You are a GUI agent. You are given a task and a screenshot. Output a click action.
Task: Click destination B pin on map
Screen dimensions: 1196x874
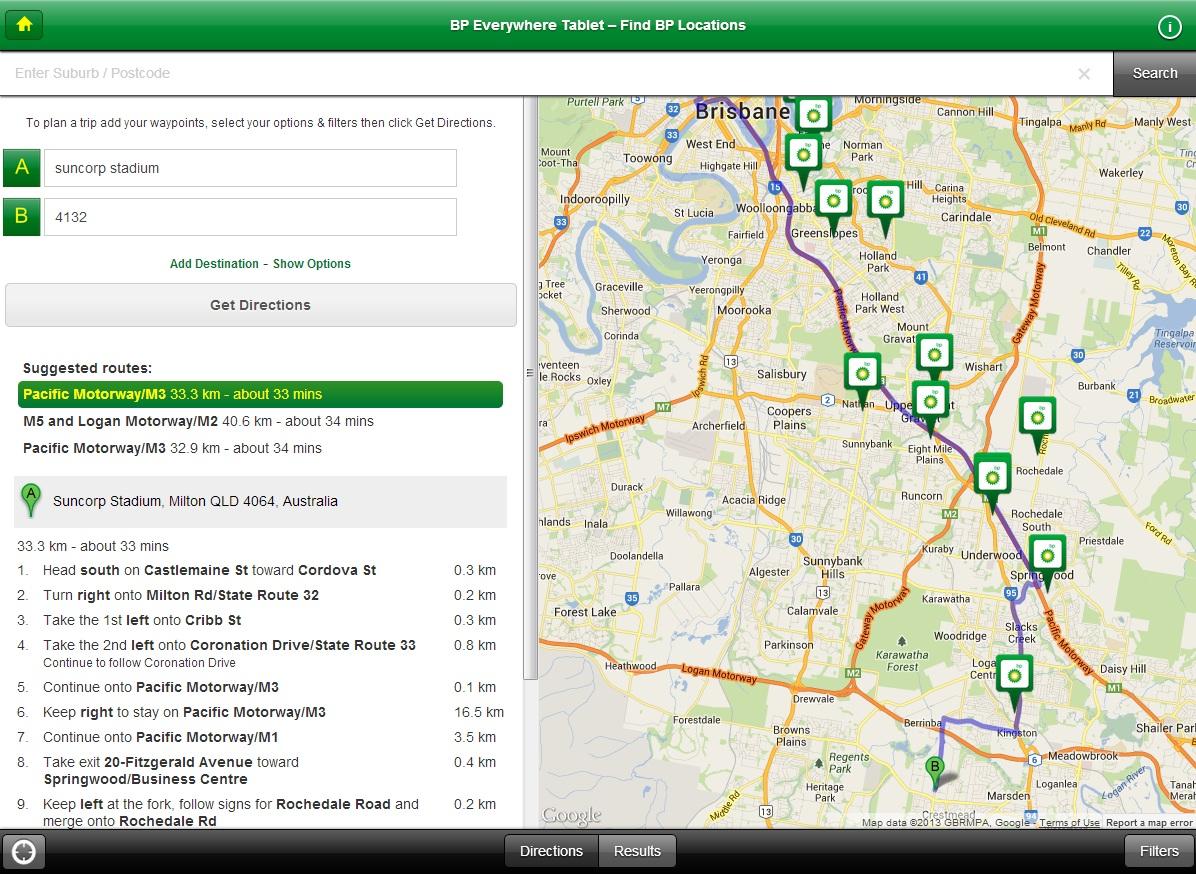coord(934,772)
